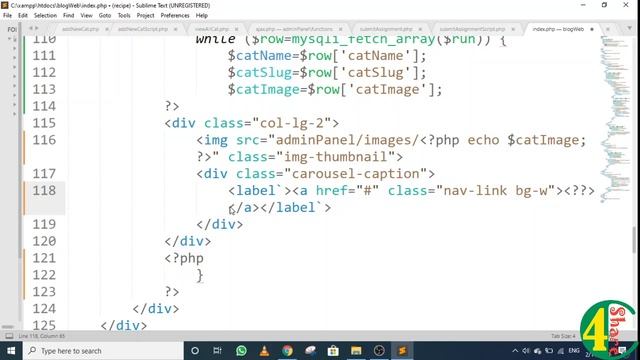Screen dimensions: 640x360
Task: Switch to the viewAllCat.php tab
Action: pyautogui.click(x=211, y=29)
